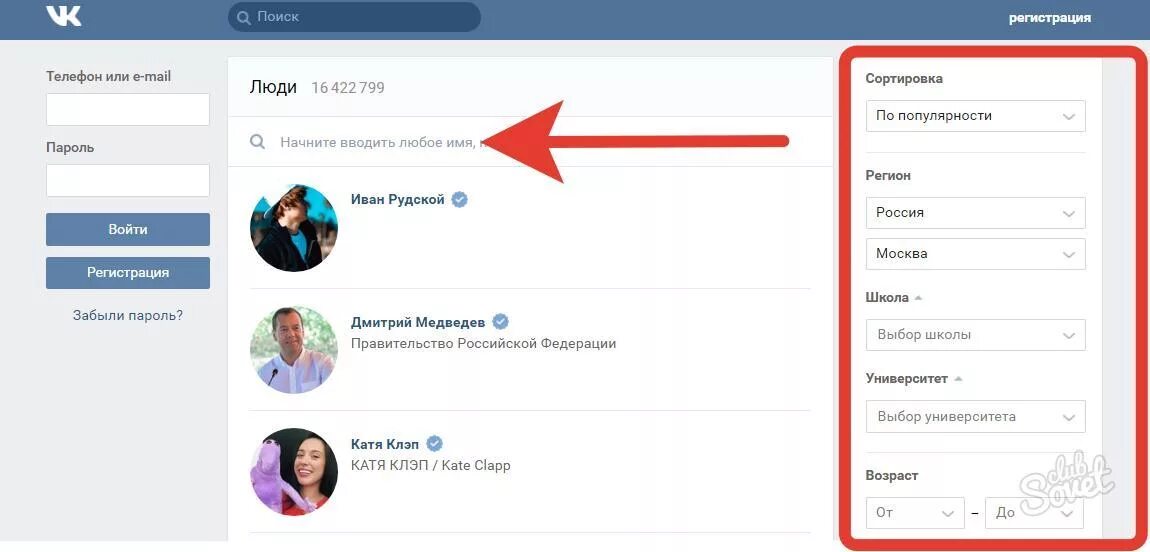Screen dimensions: 1150x552
Task: Open the Выбор школы dropdown
Action: [x=975, y=335]
